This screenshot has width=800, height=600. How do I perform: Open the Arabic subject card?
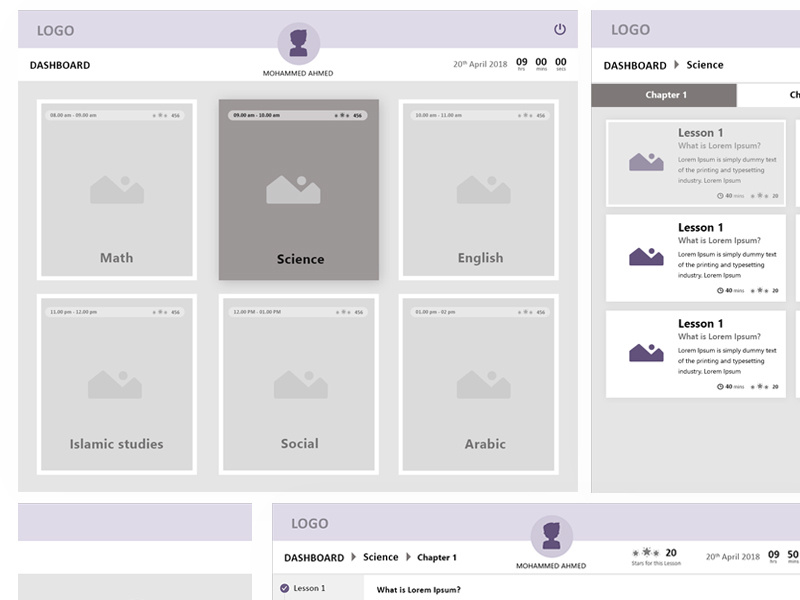click(x=482, y=385)
